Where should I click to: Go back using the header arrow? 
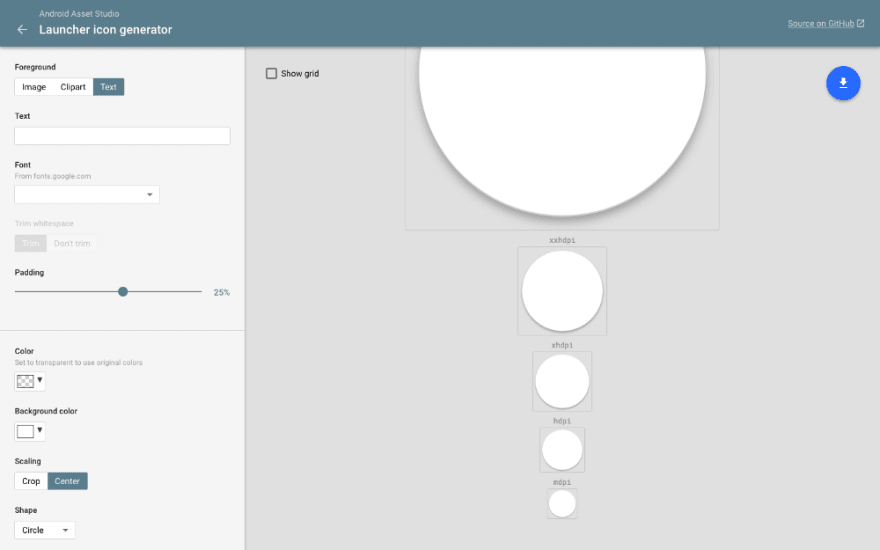click(22, 30)
